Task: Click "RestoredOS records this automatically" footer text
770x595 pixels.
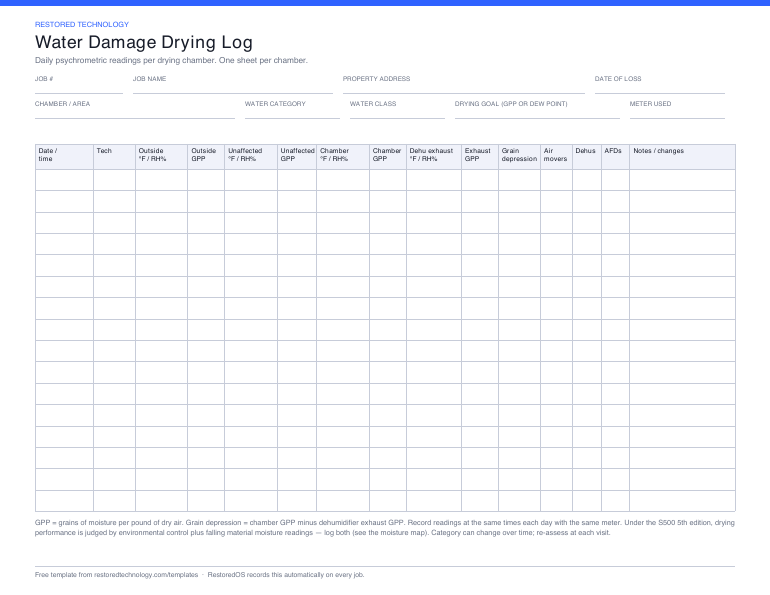Action: click(x=286, y=575)
